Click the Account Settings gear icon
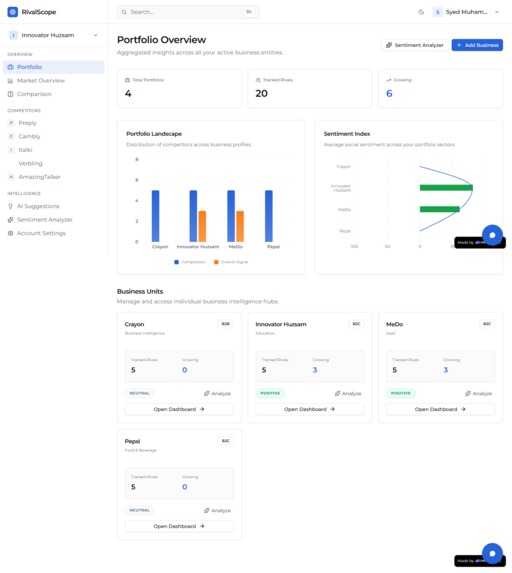The image size is (512, 573). (x=11, y=233)
